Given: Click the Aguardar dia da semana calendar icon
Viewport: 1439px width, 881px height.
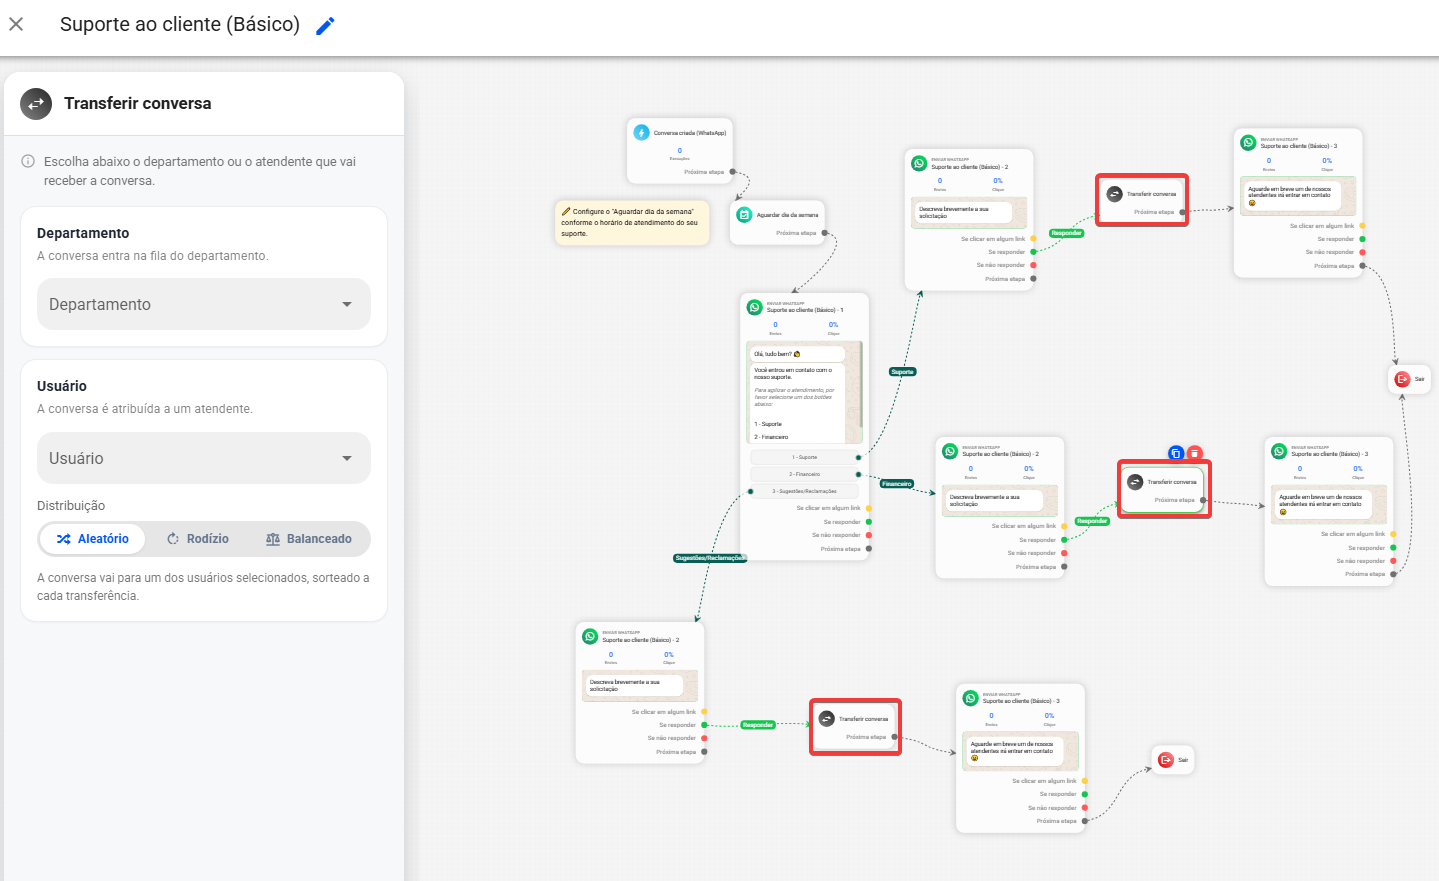Looking at the screenshot, I should click(745, 215).
